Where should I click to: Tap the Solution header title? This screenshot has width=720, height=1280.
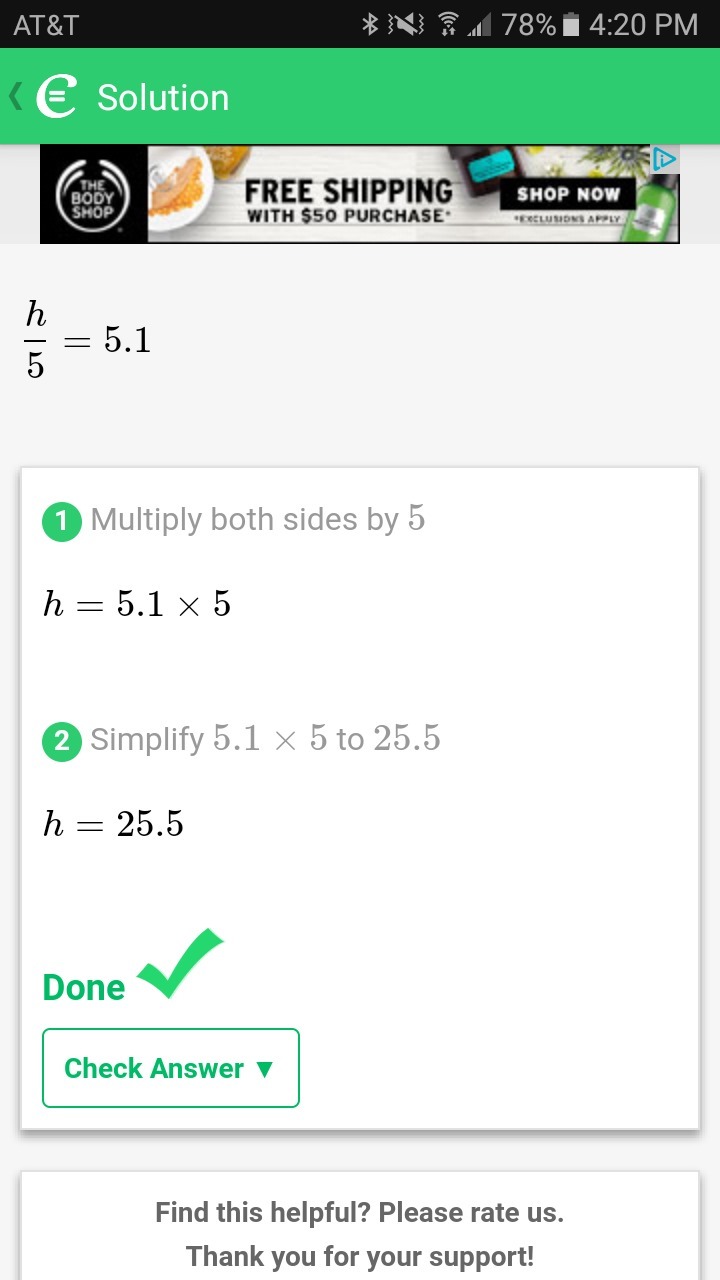tap(163, 98)
